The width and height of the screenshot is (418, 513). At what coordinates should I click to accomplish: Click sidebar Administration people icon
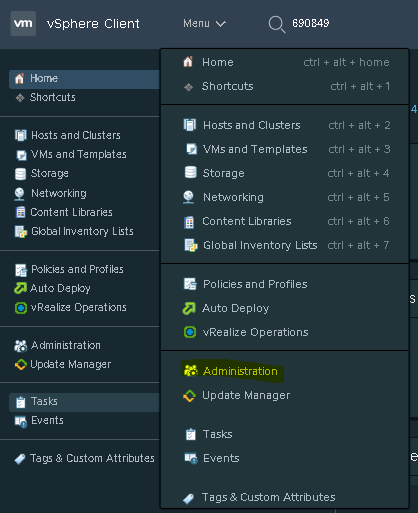pyautogui.click(x=20, y=346)
